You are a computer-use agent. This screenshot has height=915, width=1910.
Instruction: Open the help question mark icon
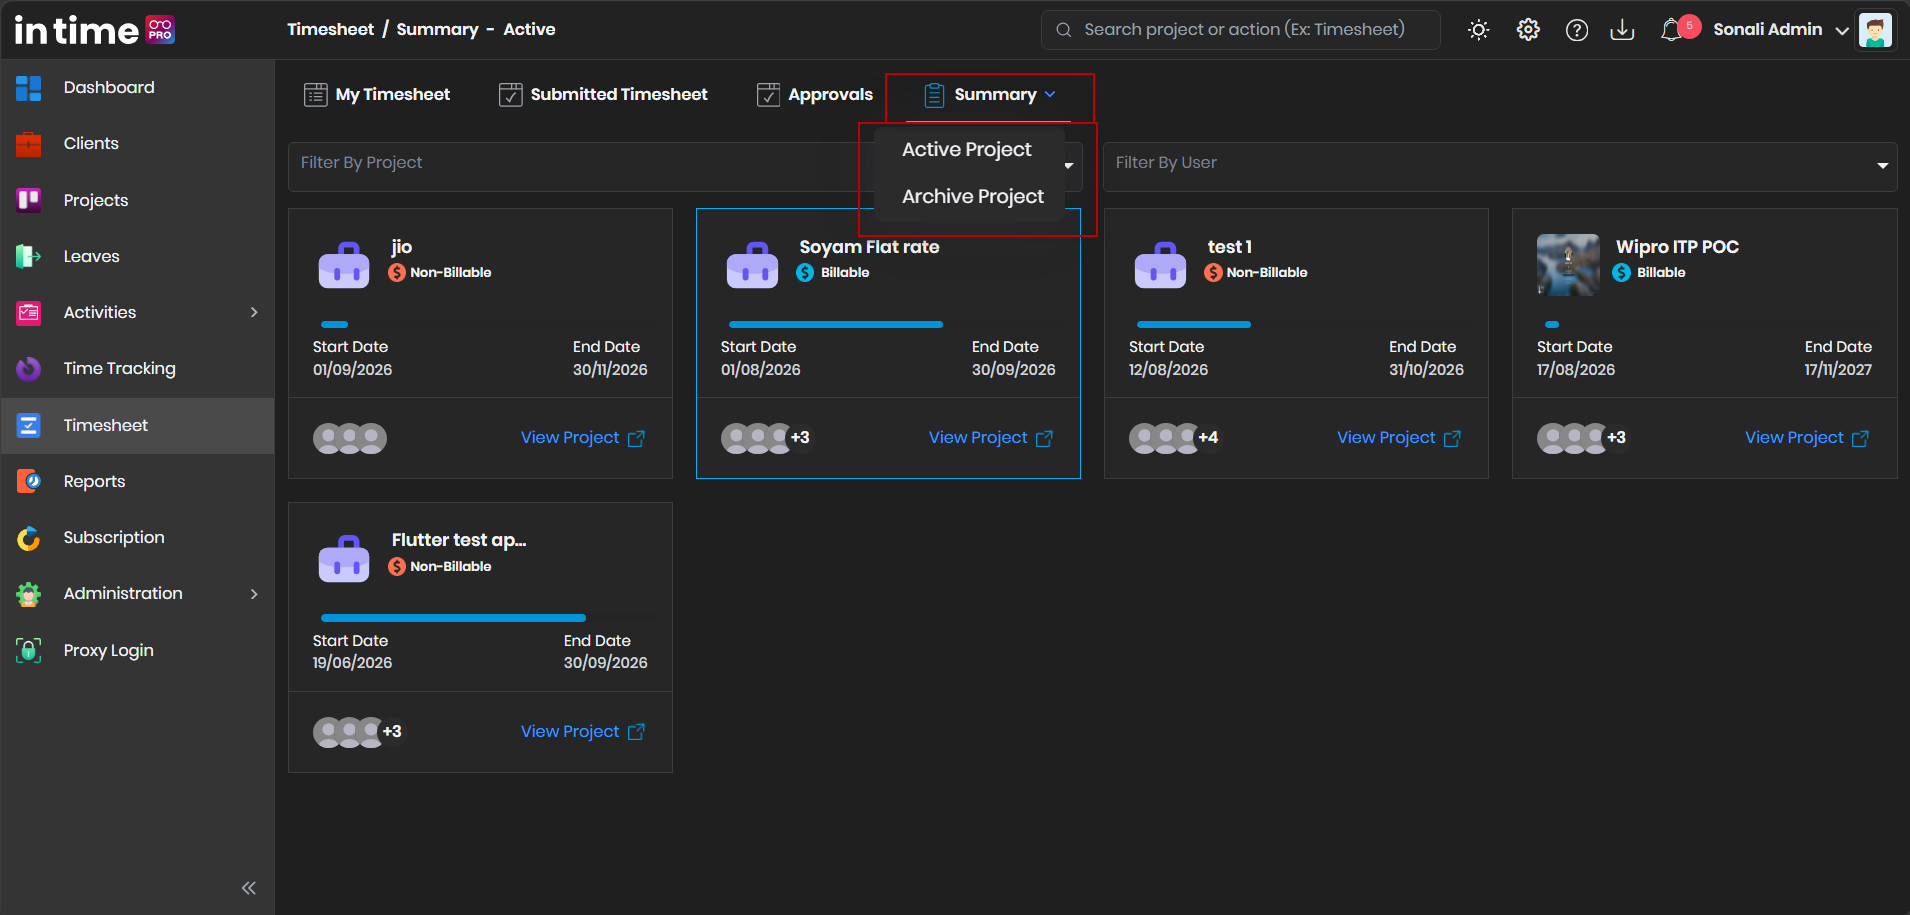[1577, 30]
